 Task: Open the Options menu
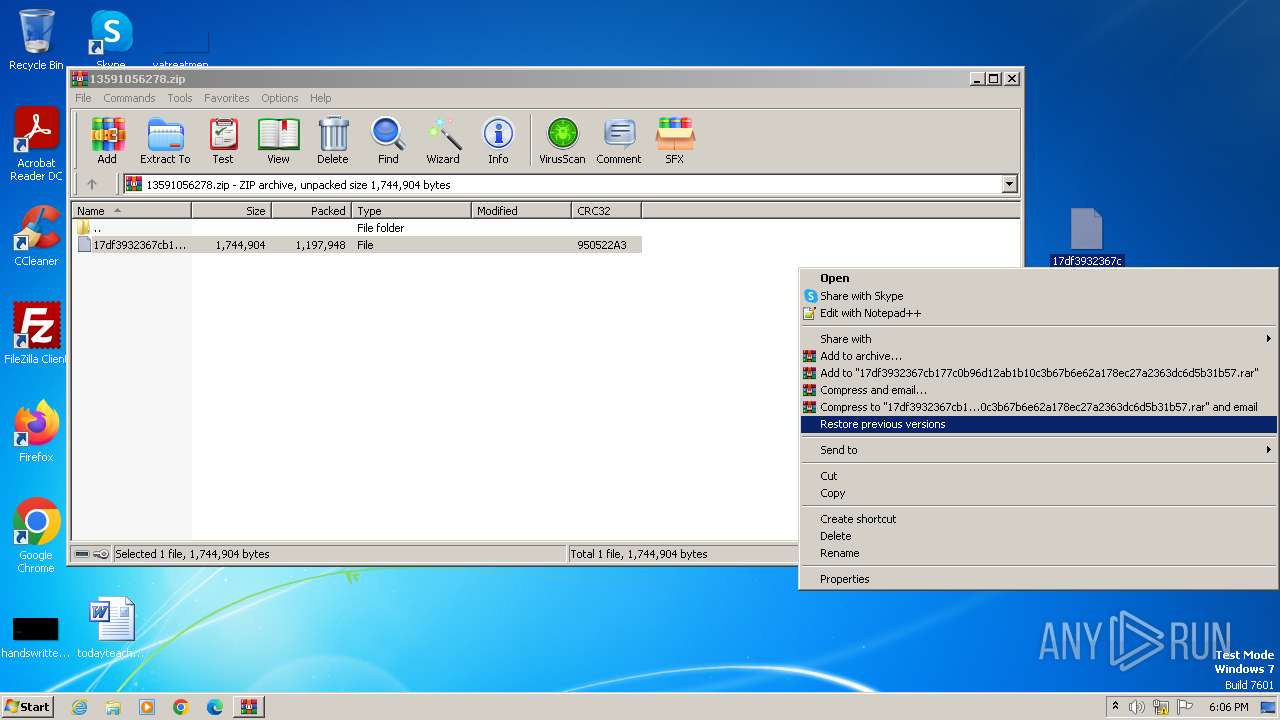(280, 98)
